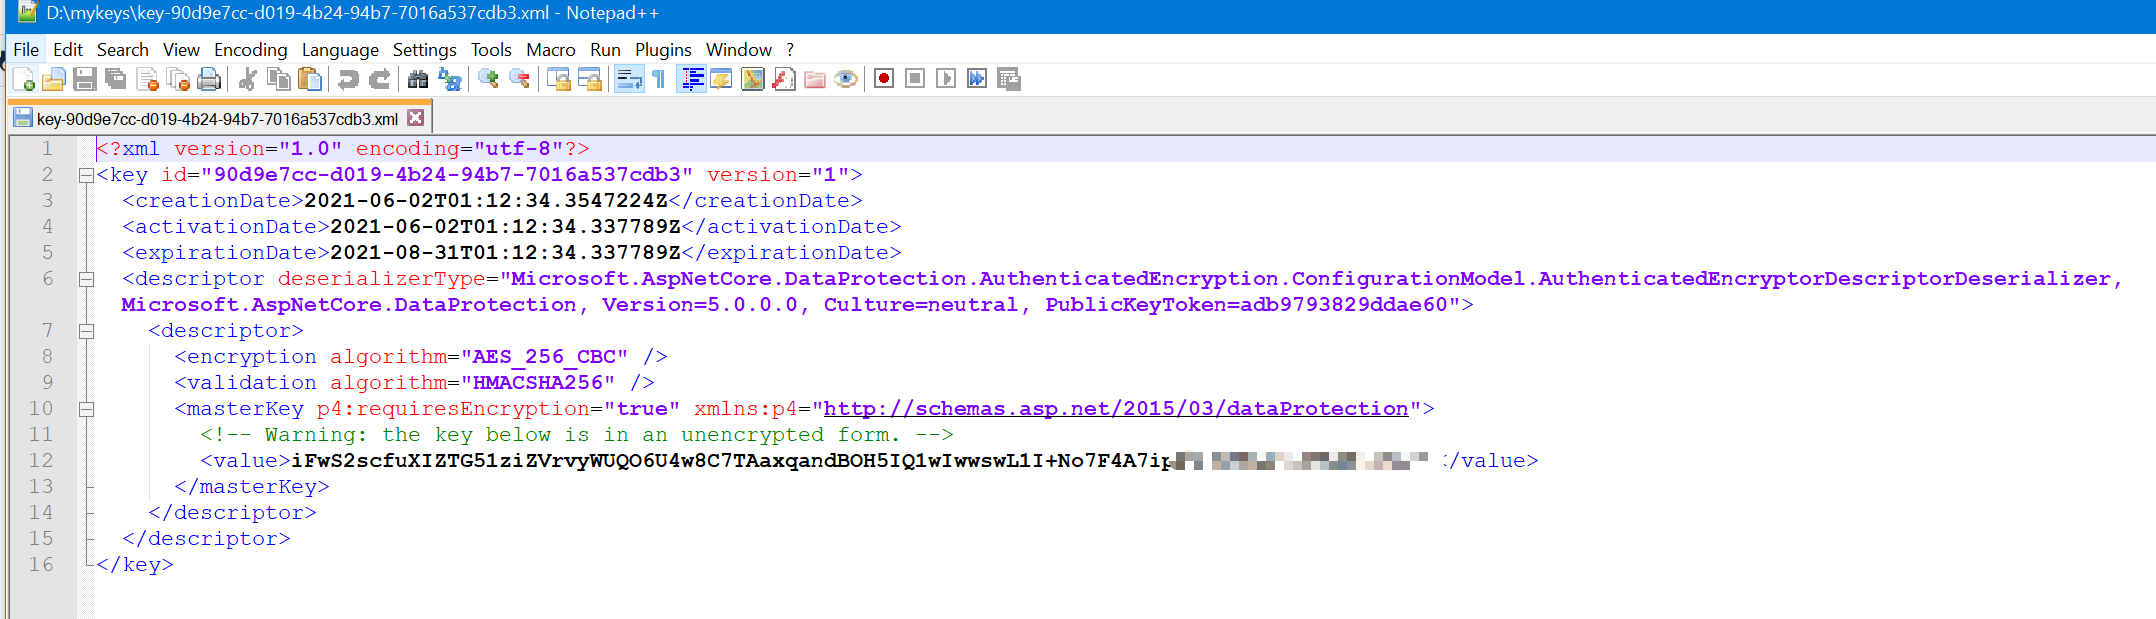This screenshot has height=619, width=2156.
Task: Click the Find and Replace toolbar icon
Action: (450, 79)
